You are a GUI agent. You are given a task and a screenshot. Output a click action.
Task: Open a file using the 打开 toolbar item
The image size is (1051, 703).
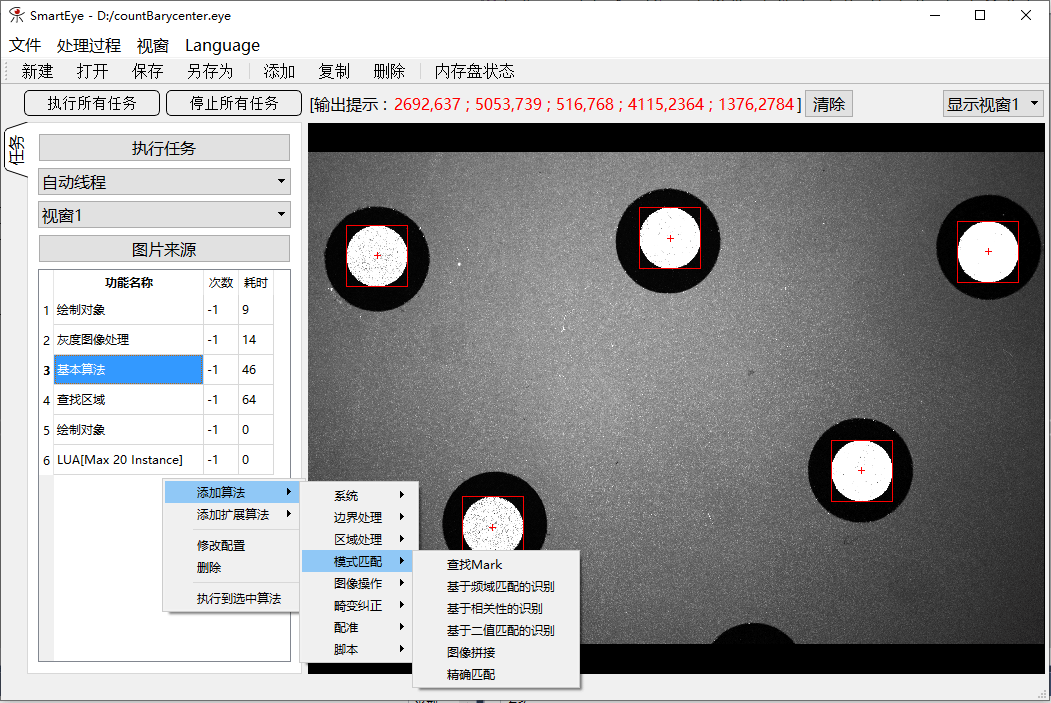pos(92,71)
